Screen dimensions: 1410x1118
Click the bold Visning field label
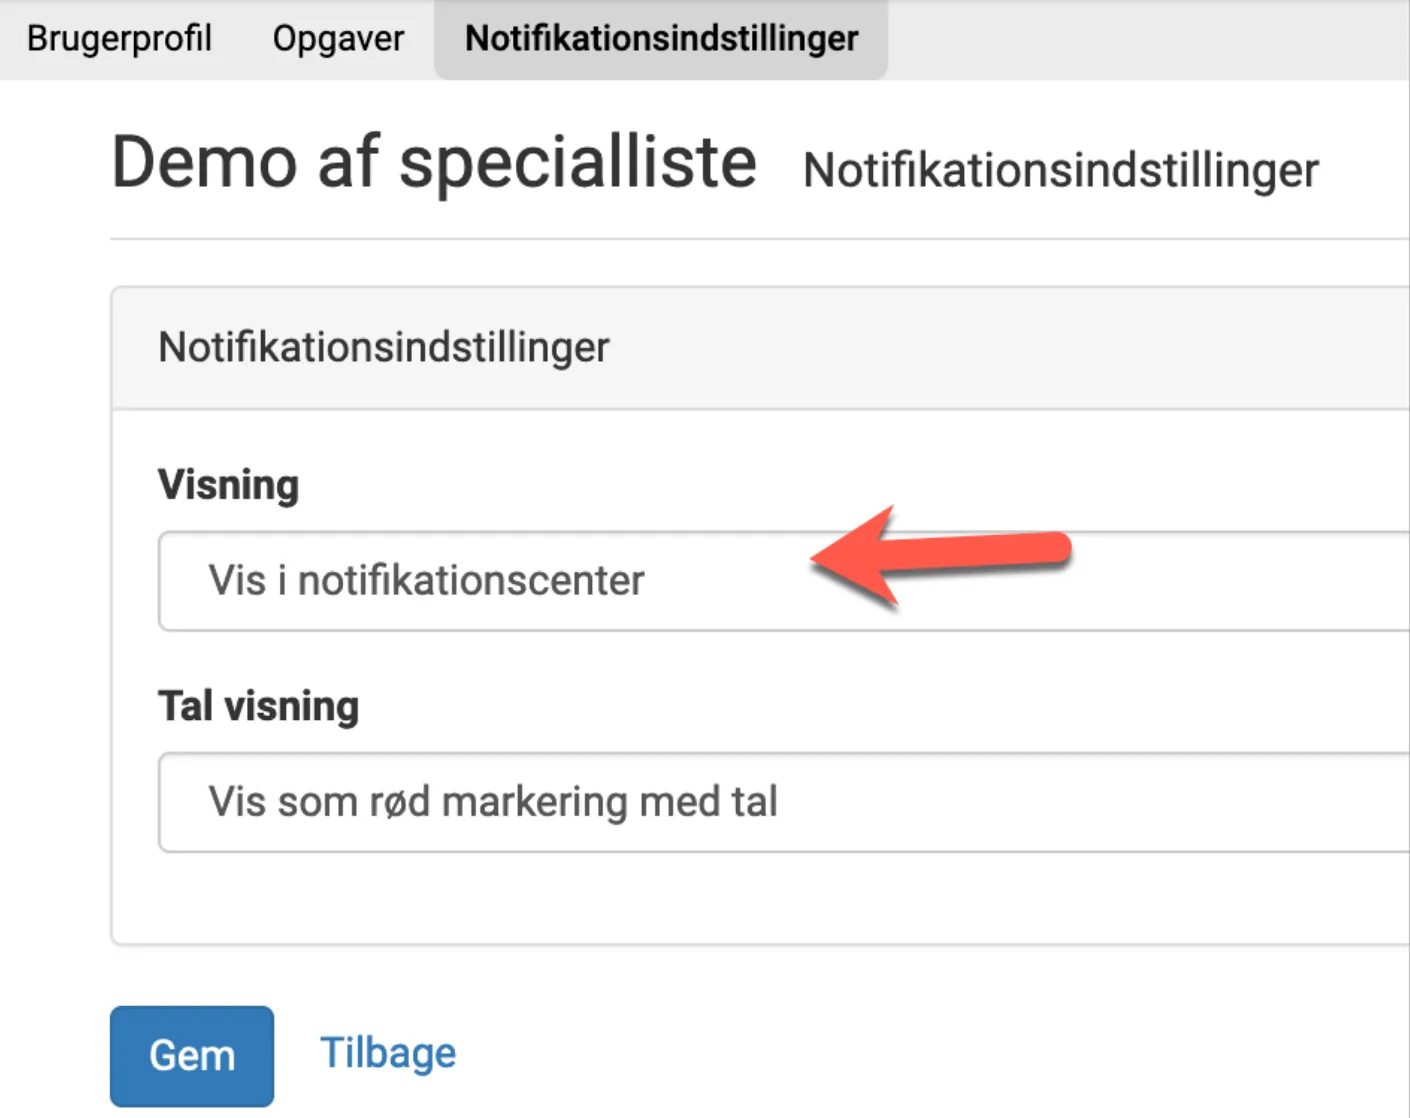[x=229, y=485]
